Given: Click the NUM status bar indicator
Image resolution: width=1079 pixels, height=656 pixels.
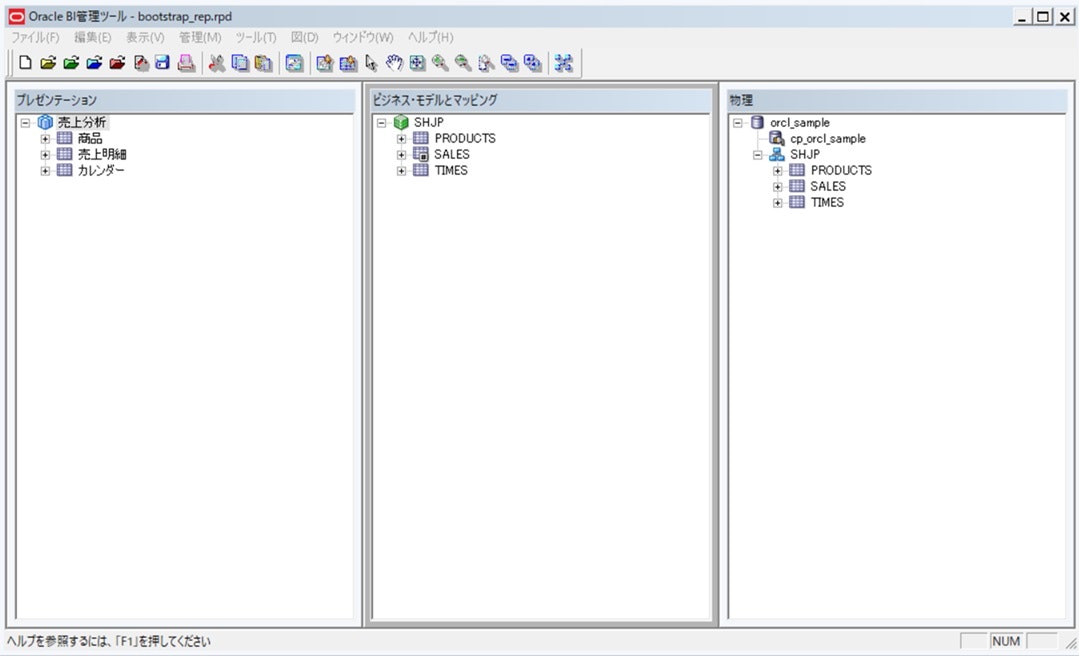Looking at the screenshot, I should click(1006, 641).
